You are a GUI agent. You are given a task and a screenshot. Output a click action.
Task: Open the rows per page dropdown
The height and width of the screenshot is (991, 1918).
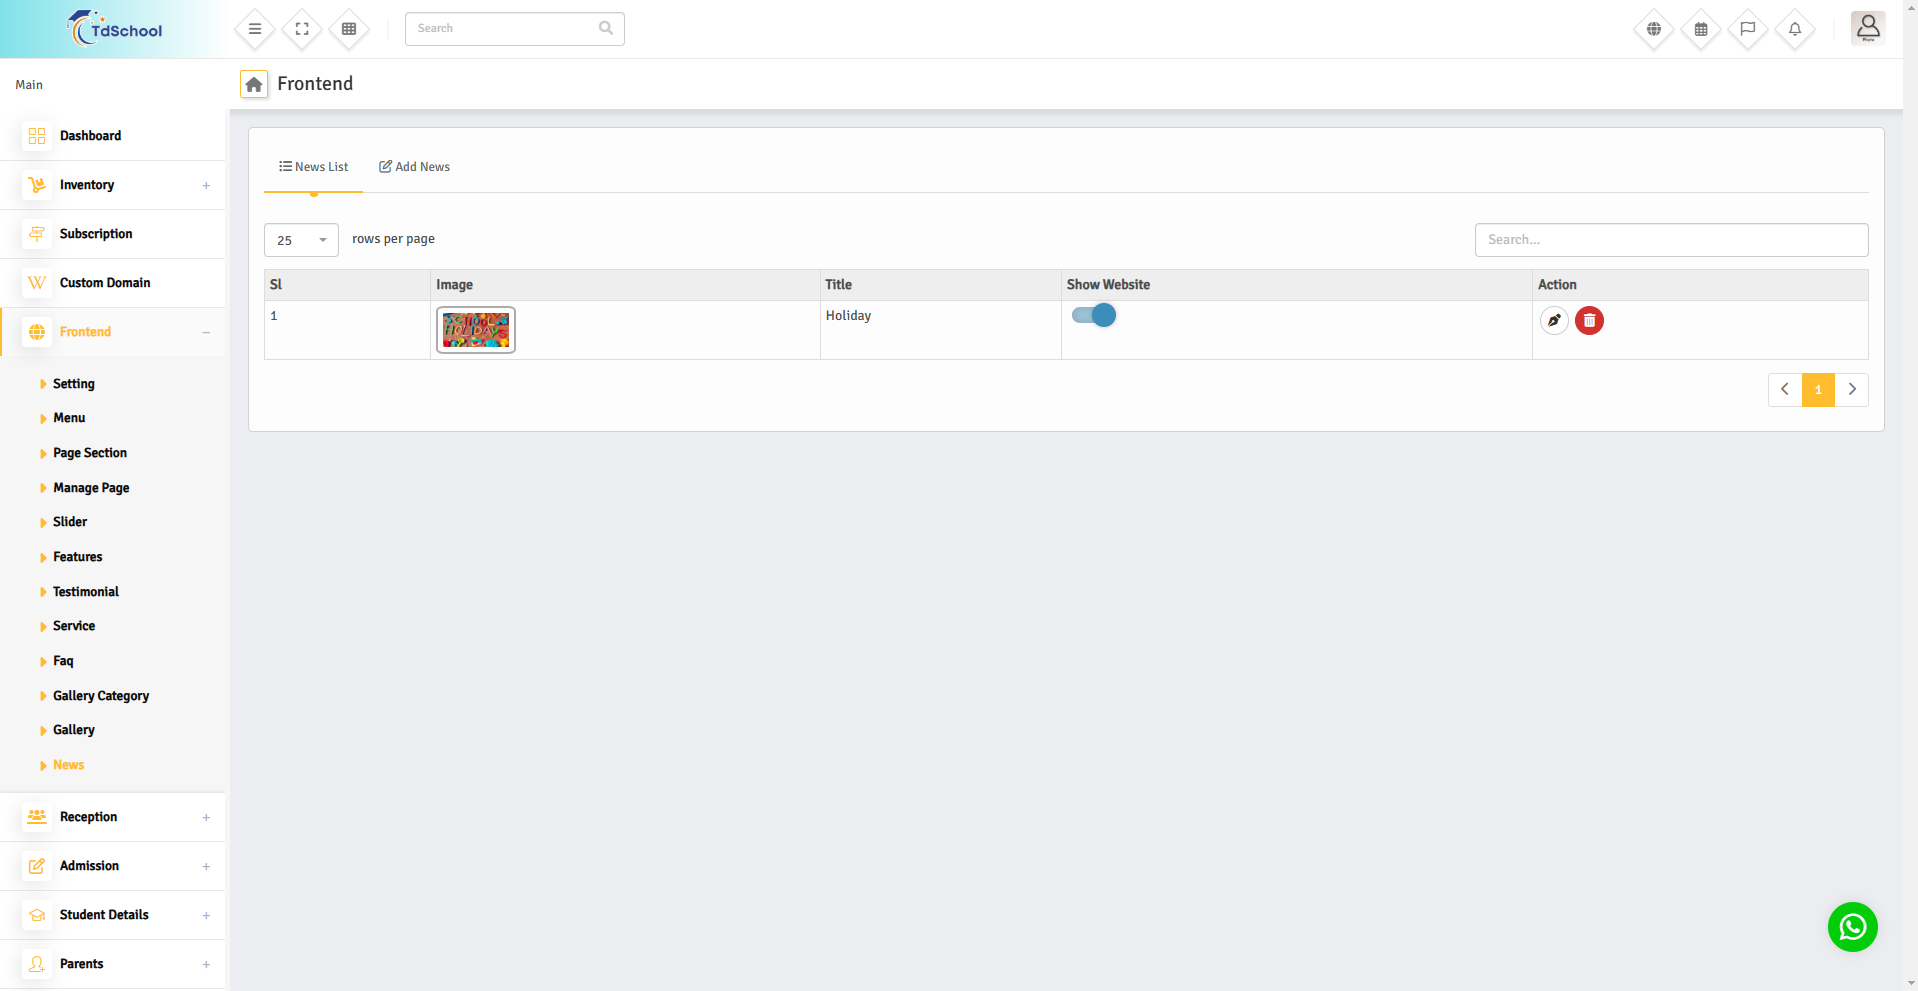pyautogui.click(x=301, y=240)
